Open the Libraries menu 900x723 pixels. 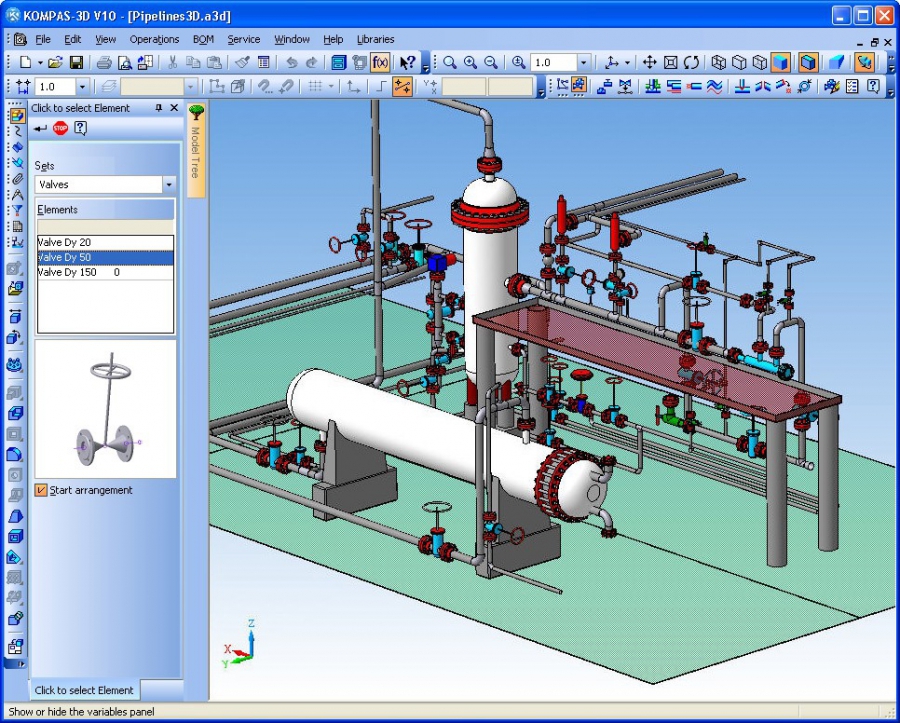coord(376,40)
